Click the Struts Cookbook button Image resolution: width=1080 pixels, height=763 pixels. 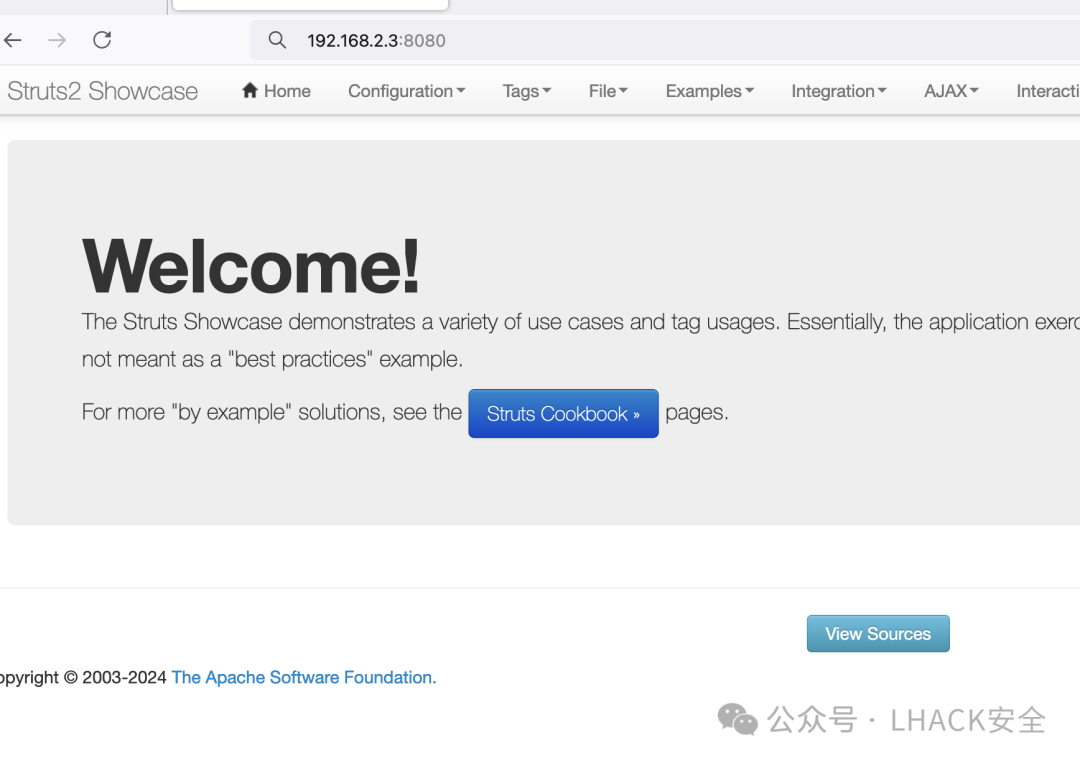tap(563, 414)
